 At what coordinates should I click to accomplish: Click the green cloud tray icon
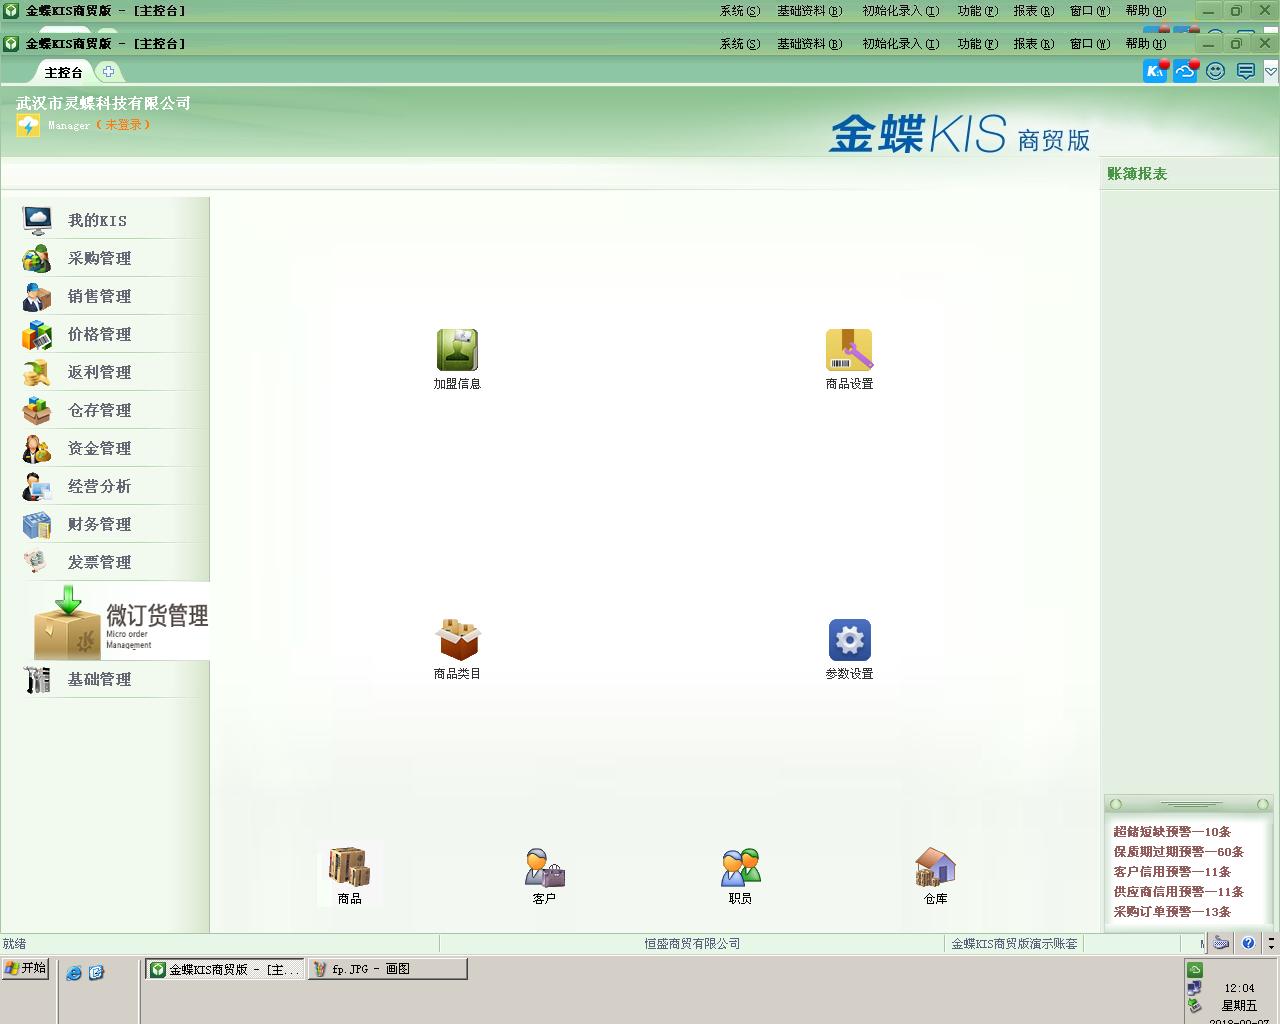pos(1195,969)
